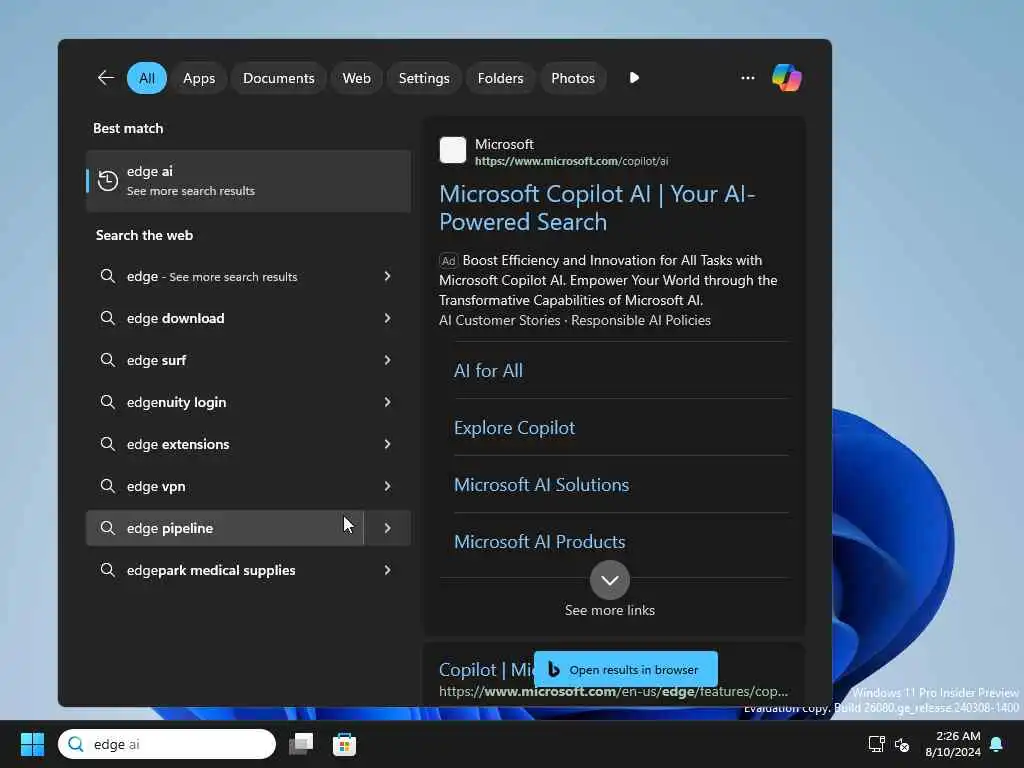Expand the edgepark medical supplies chevron
Viewport: 1024px width, 768px height.
coord(387,570)
